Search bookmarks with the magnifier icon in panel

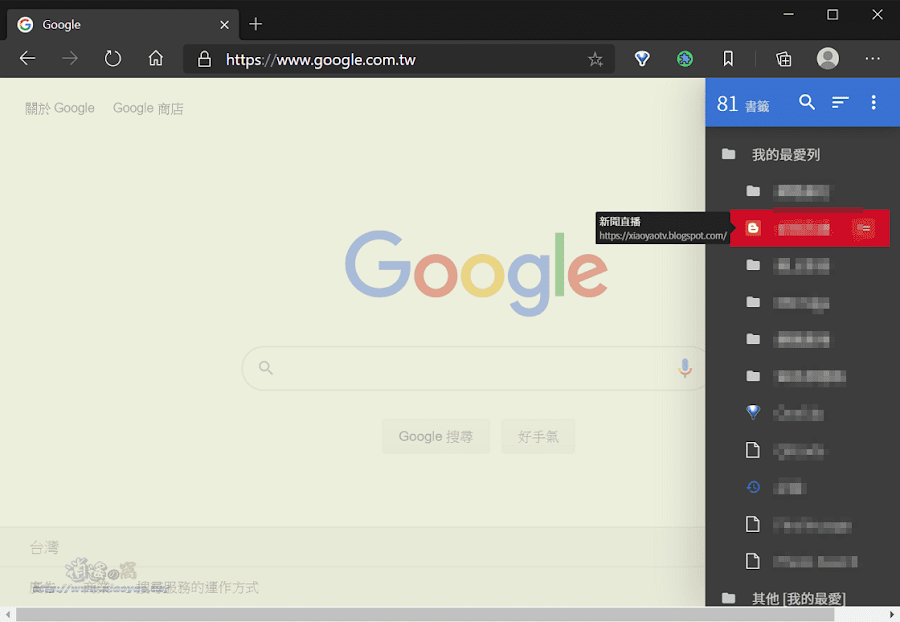807,102
